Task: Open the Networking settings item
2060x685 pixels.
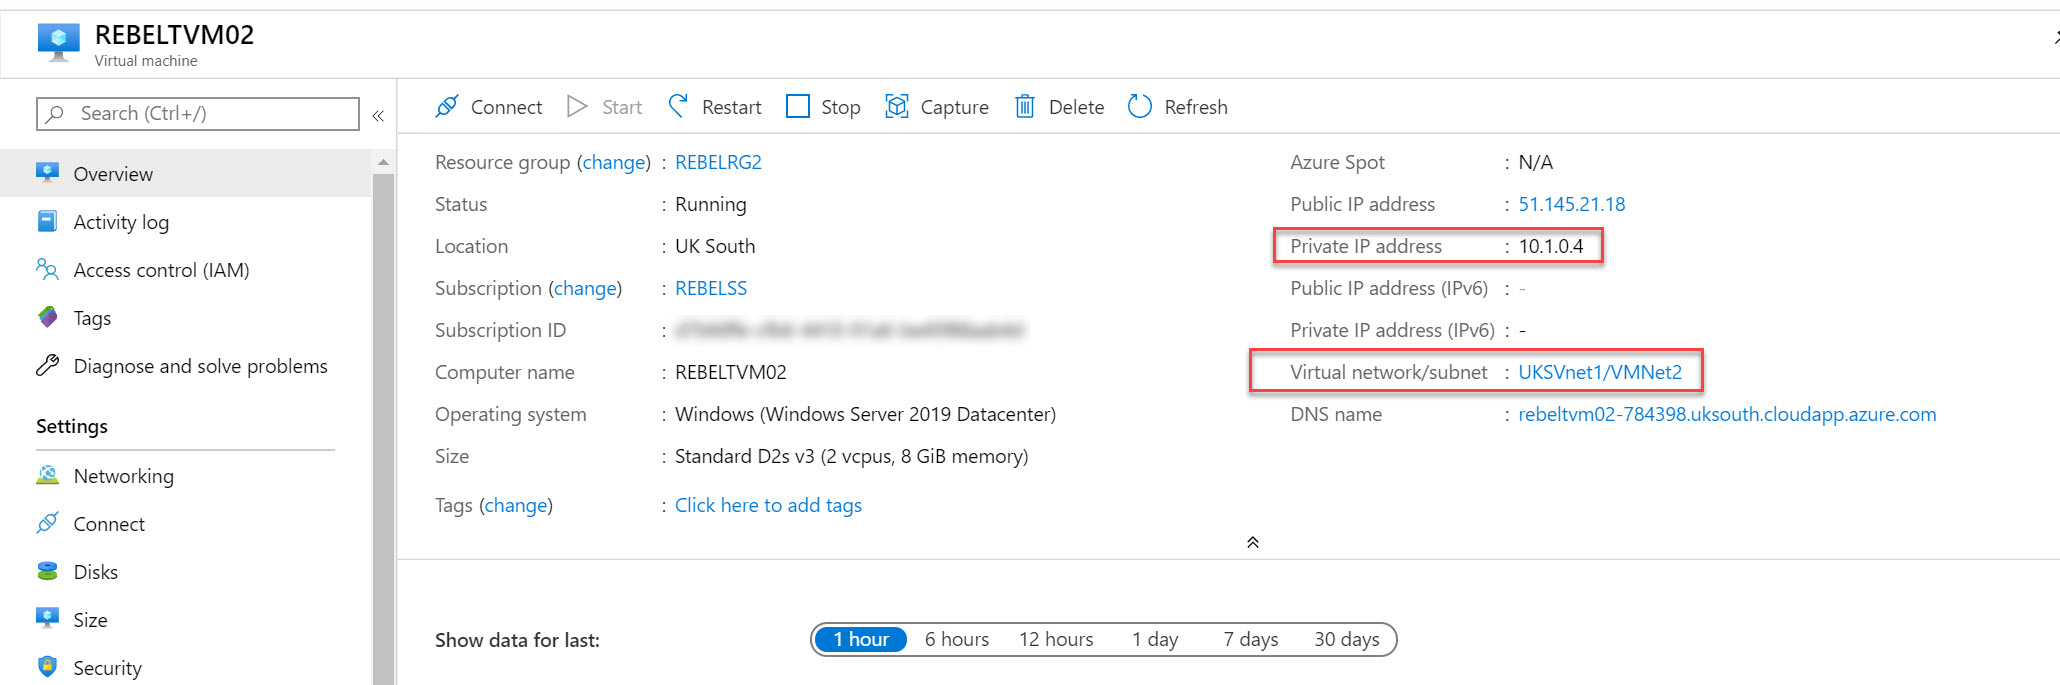Action: coord(186,475)
